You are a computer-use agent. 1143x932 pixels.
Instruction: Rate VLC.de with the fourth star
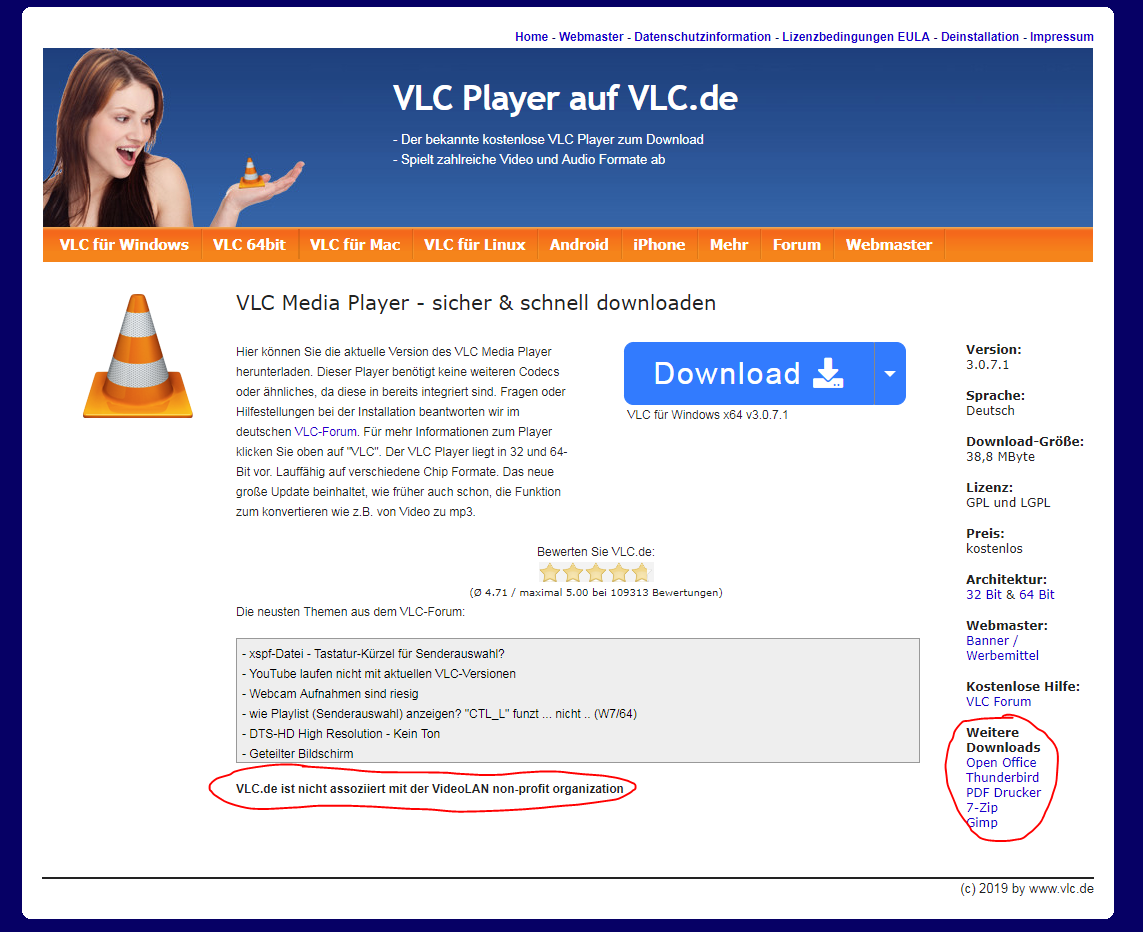click(x=619, y=572)
